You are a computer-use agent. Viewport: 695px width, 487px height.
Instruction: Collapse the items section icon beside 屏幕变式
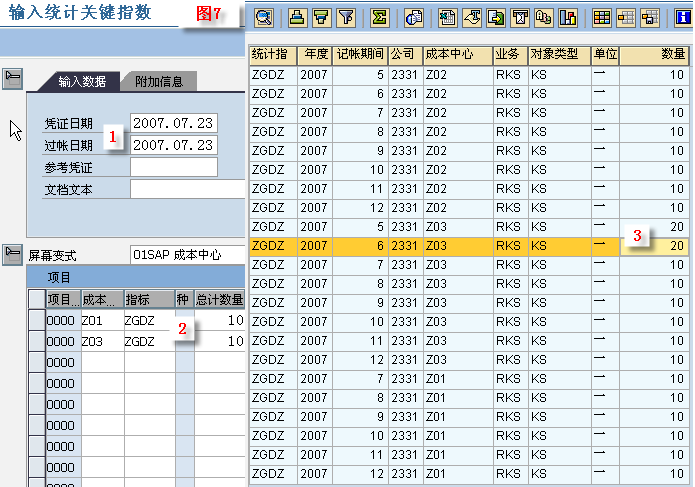[x=12, y=255]
